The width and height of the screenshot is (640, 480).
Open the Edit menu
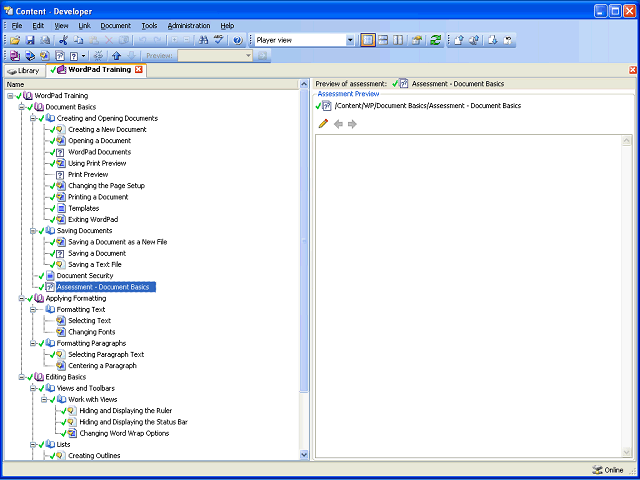(38, 25)
